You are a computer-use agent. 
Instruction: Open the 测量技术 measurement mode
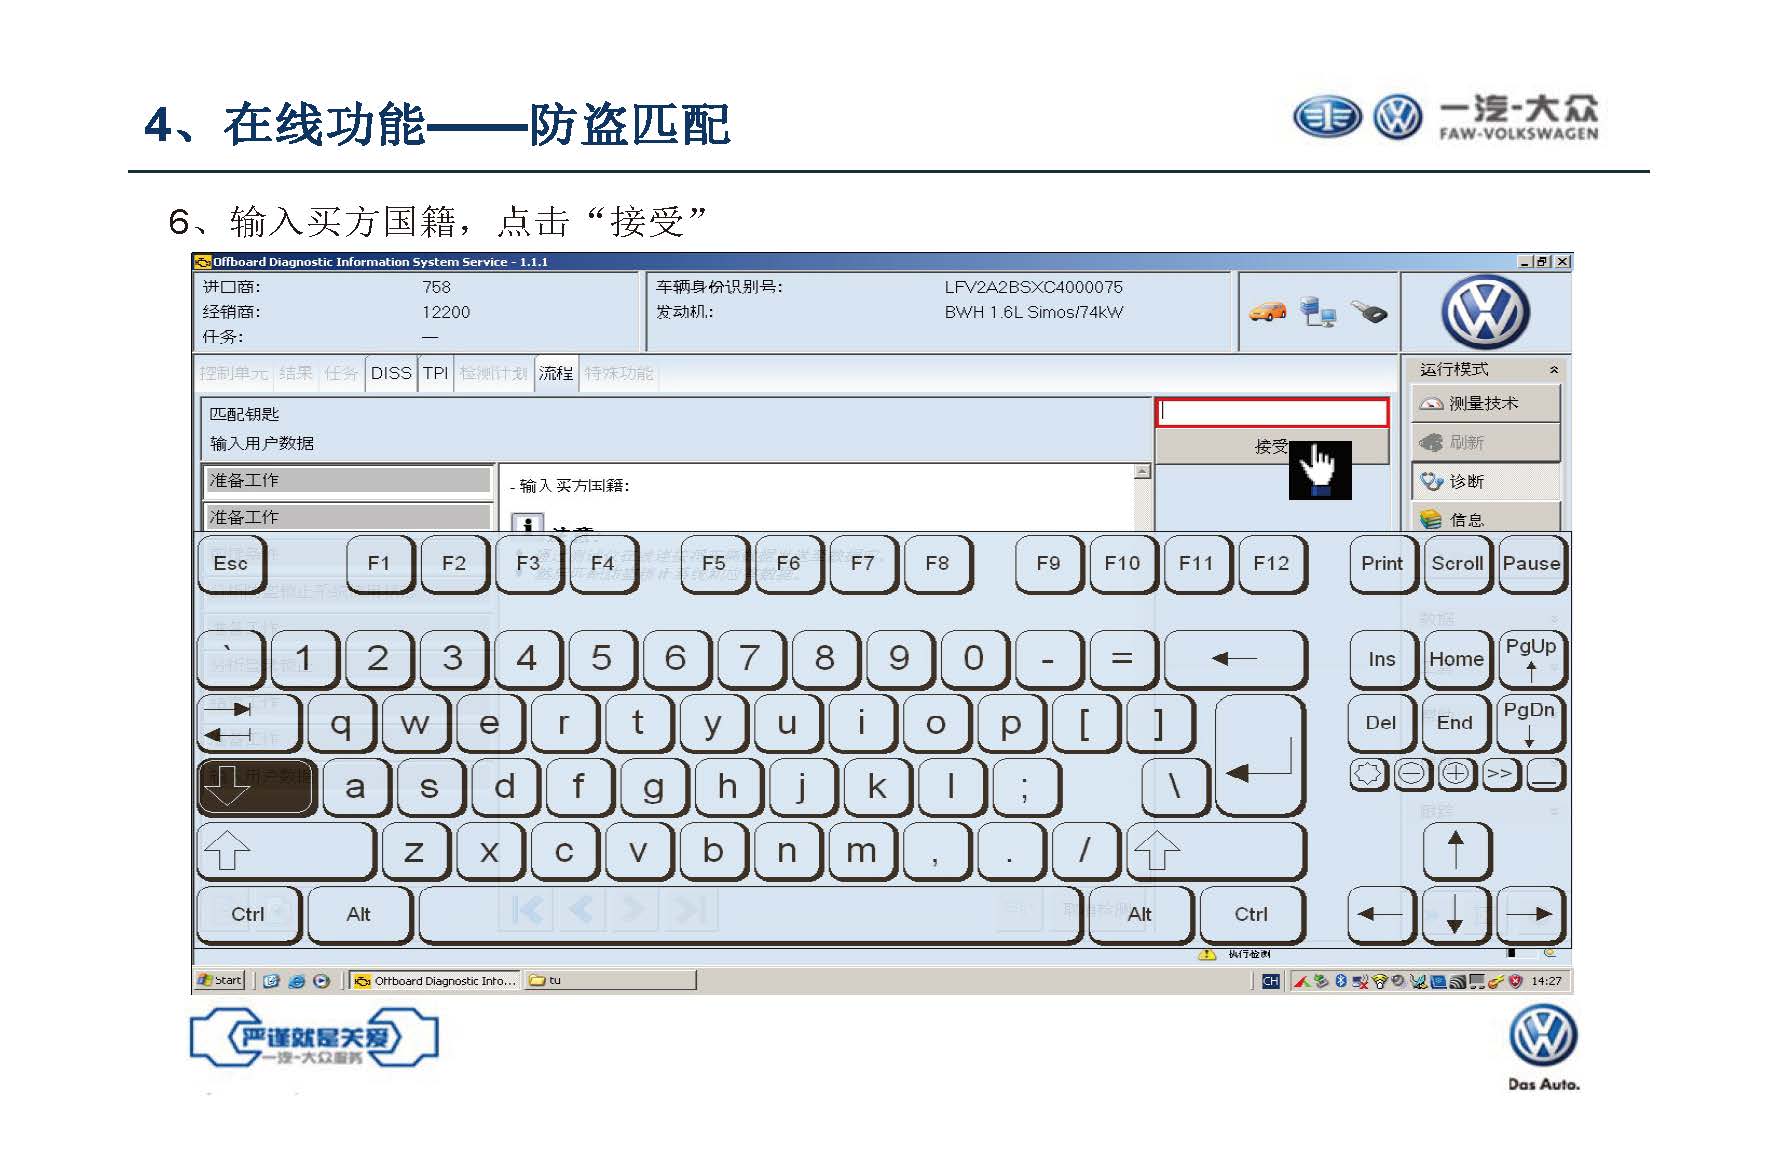click(1485, 404)
